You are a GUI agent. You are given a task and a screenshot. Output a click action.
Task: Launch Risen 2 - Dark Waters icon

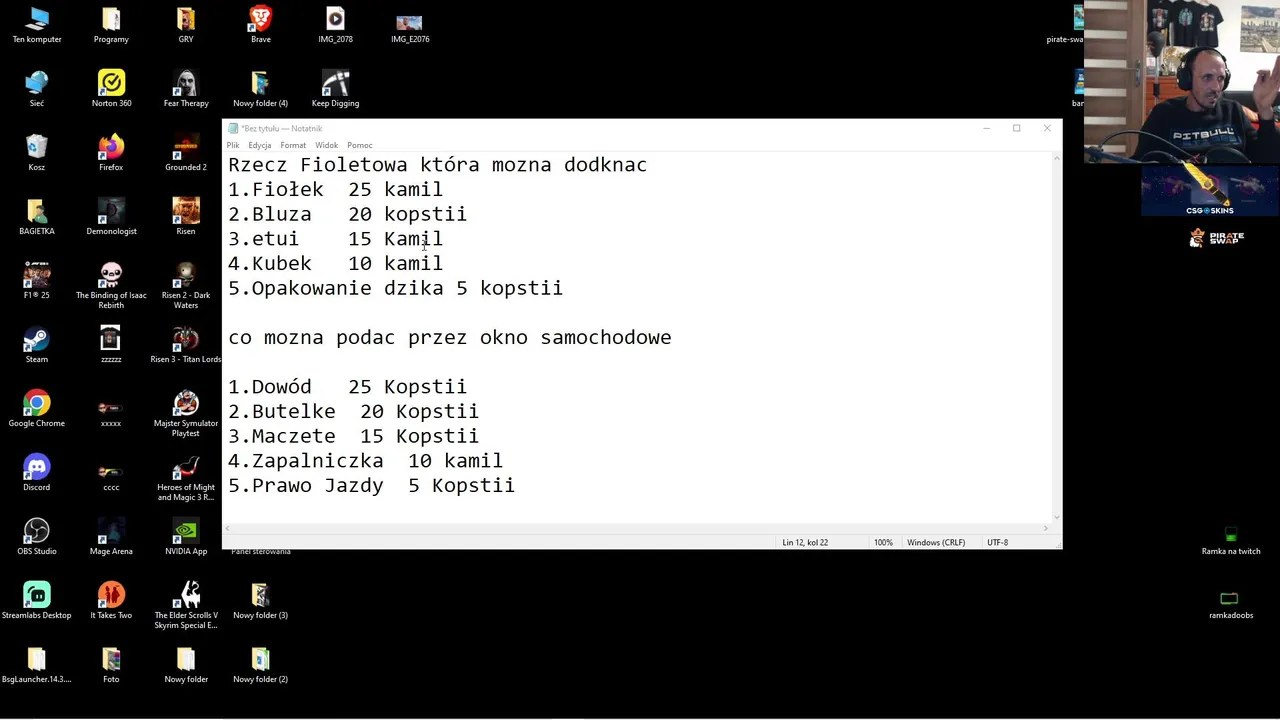point(186,285)
